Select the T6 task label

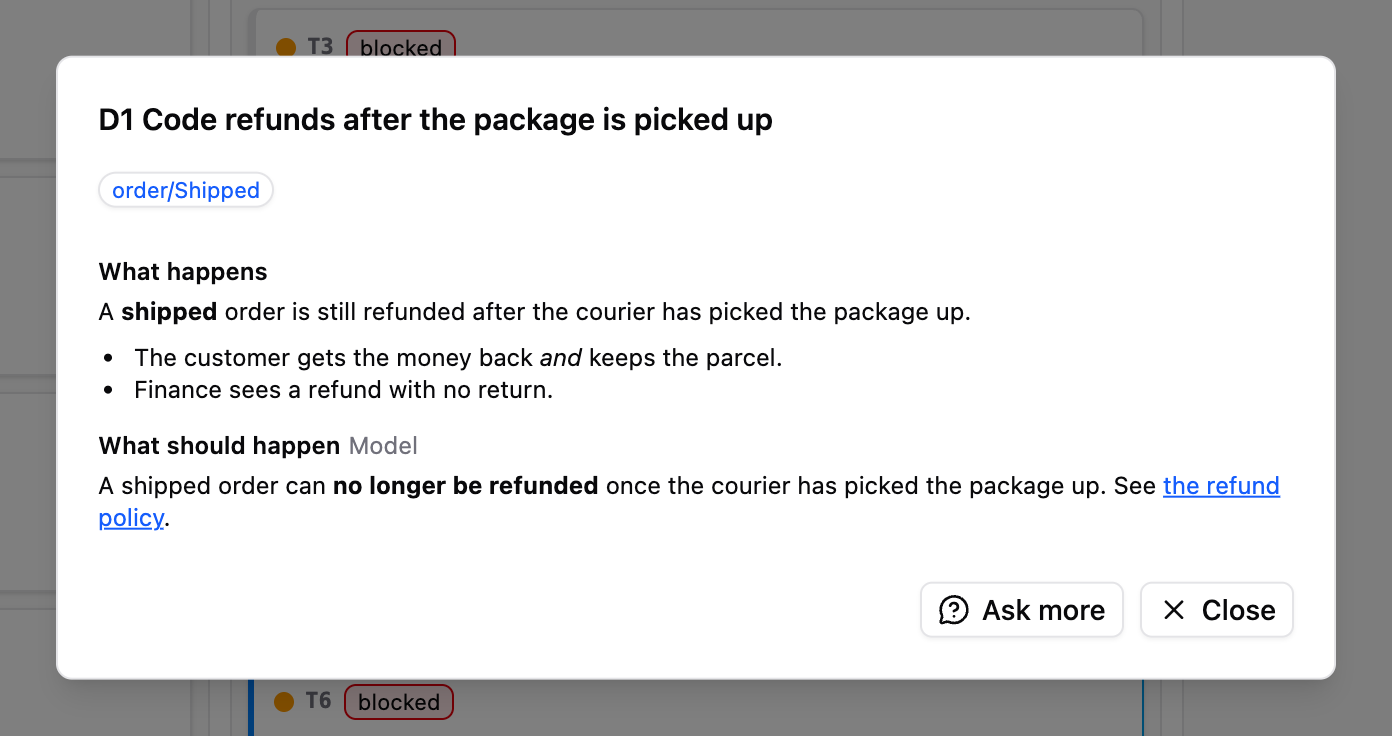pos(318,701)
